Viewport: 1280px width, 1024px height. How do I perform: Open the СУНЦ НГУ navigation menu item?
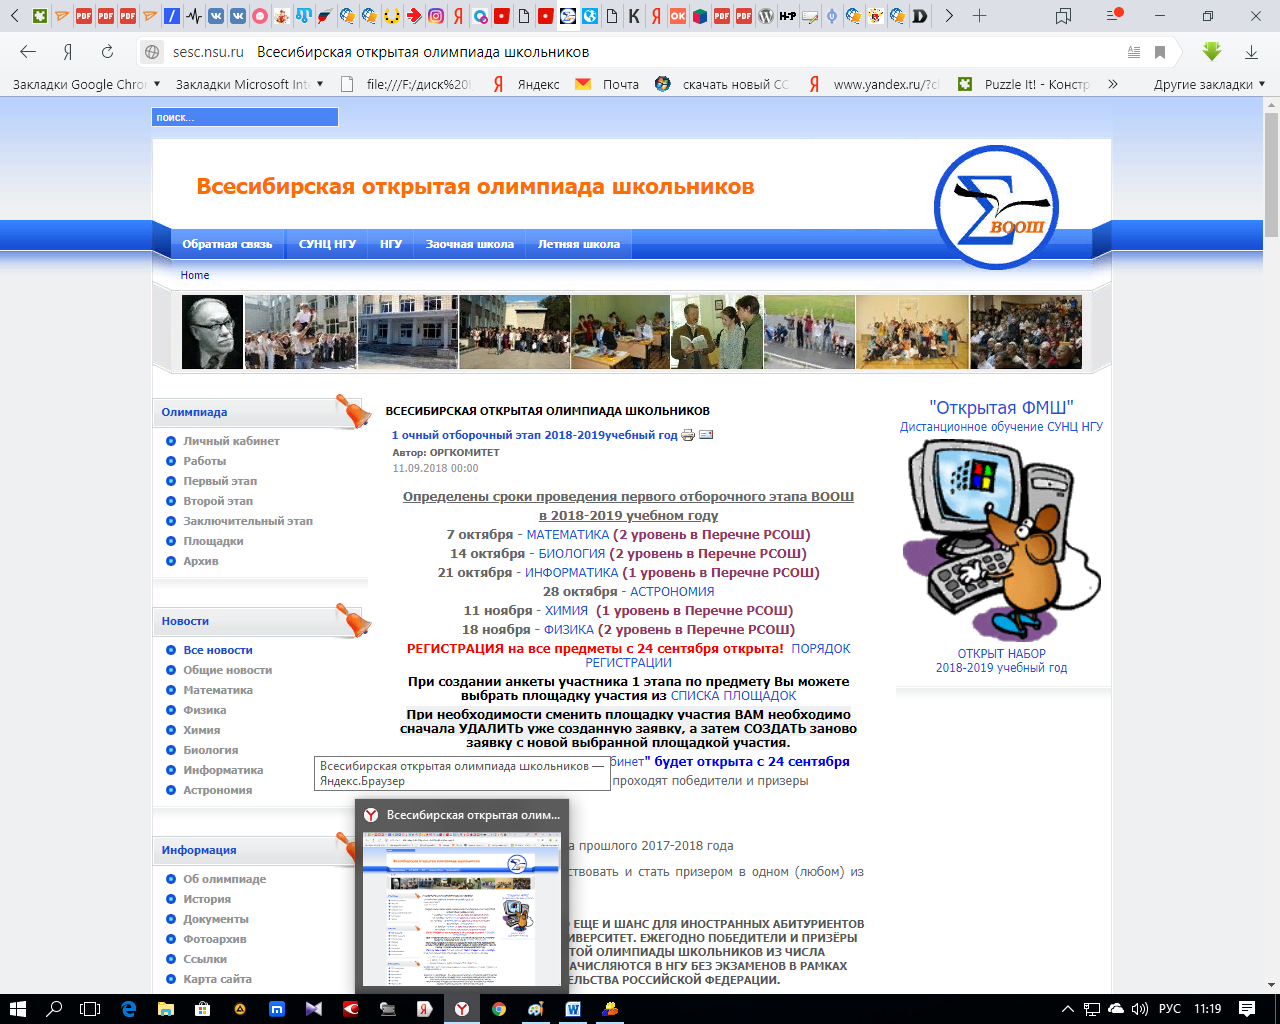[x=327, y=244]
